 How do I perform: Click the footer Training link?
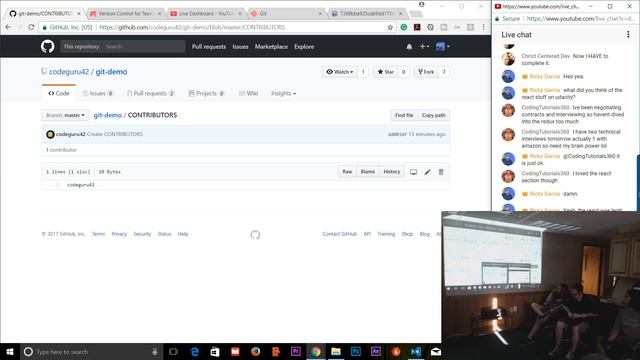[x=386, y=234]
